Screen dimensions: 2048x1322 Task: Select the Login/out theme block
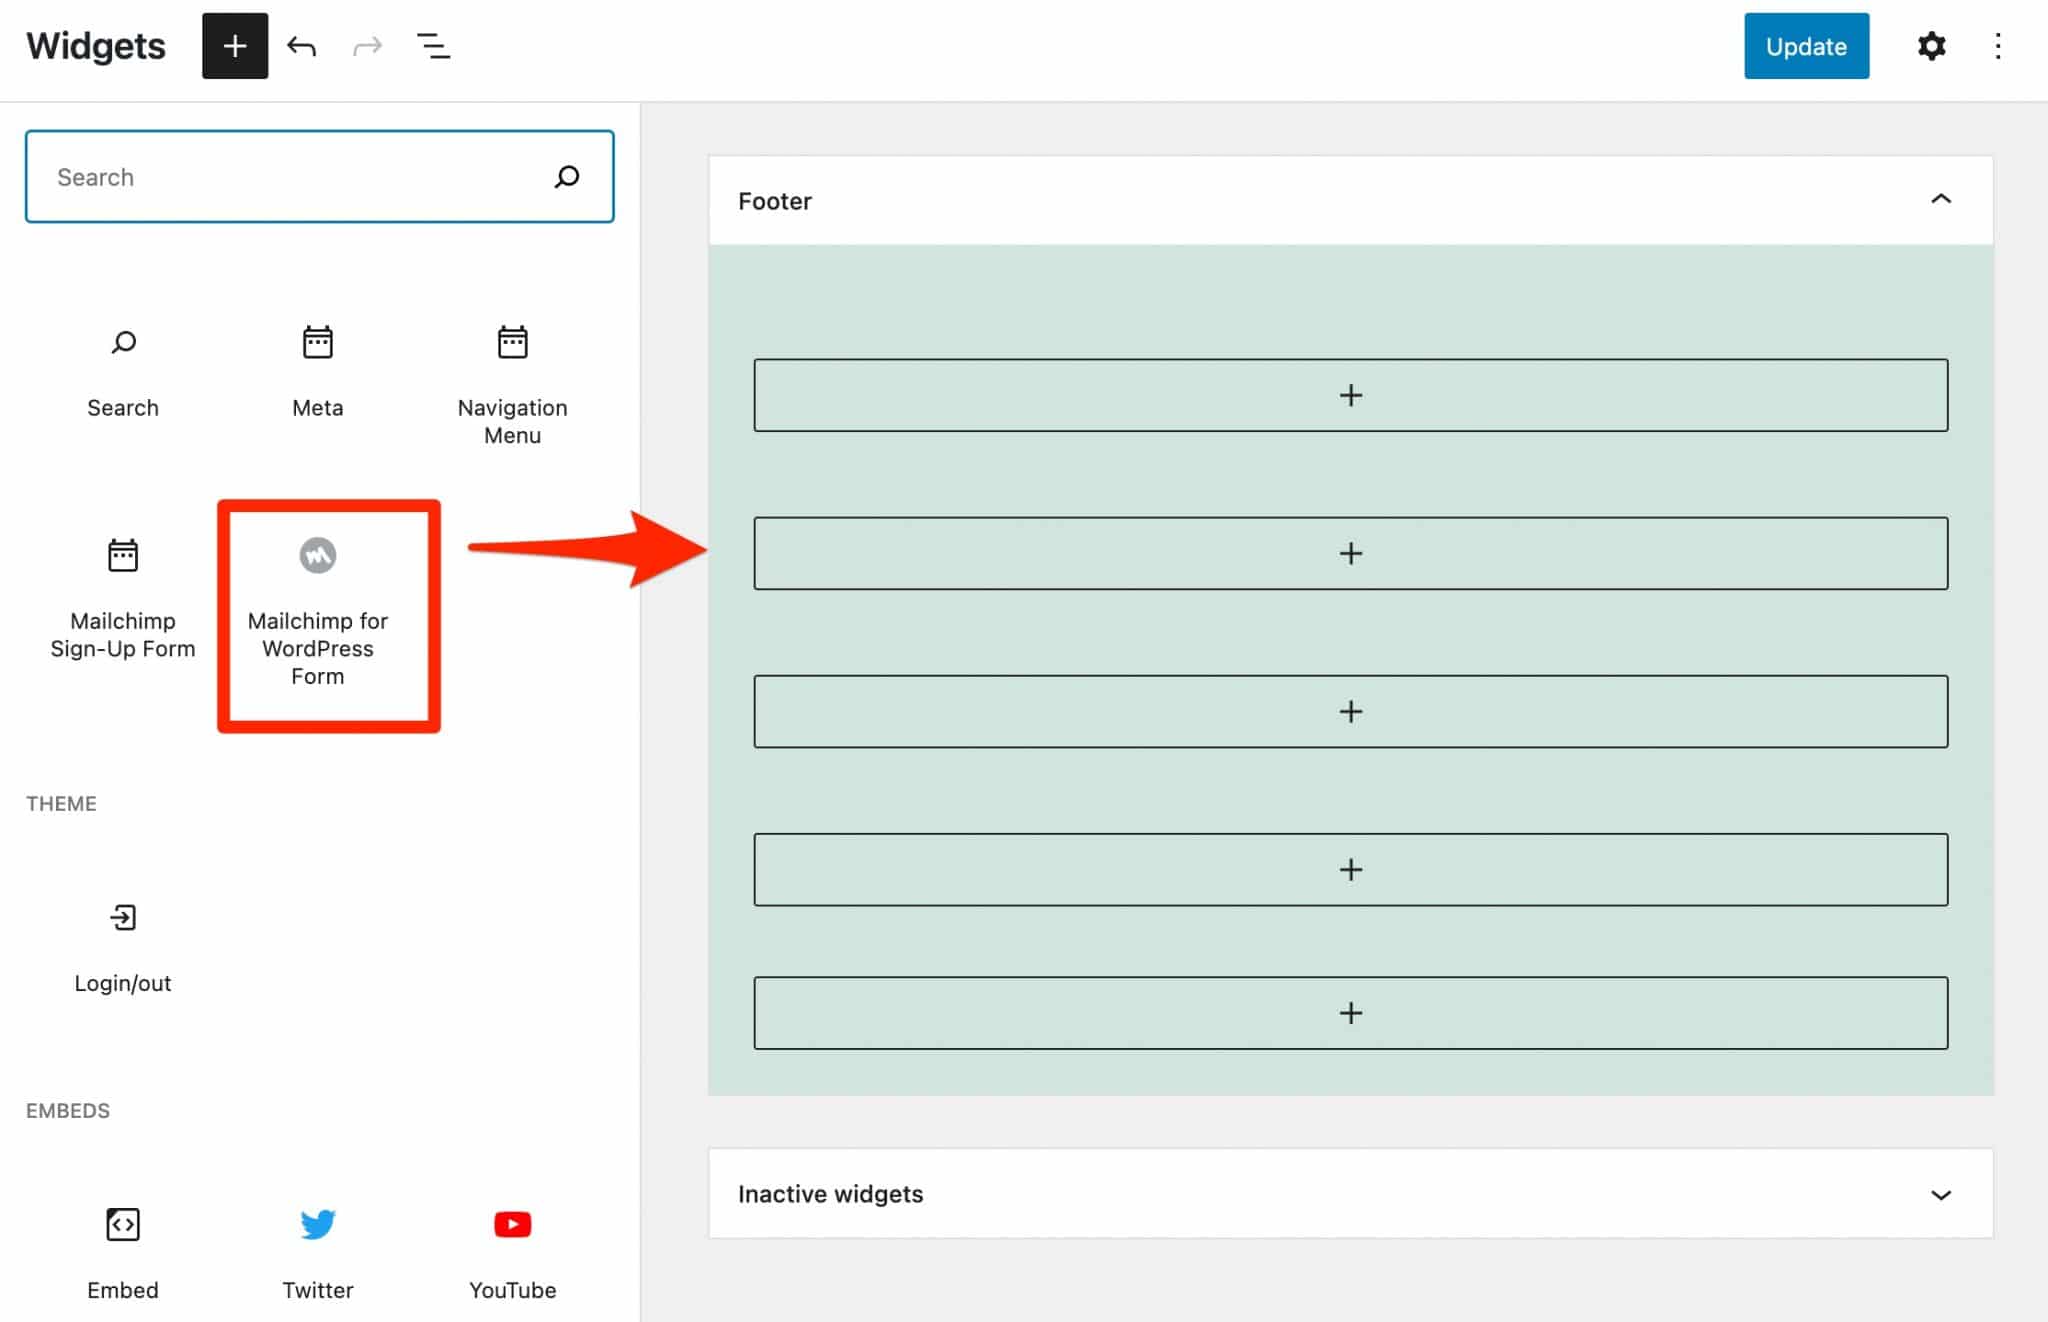coord(123,948)
